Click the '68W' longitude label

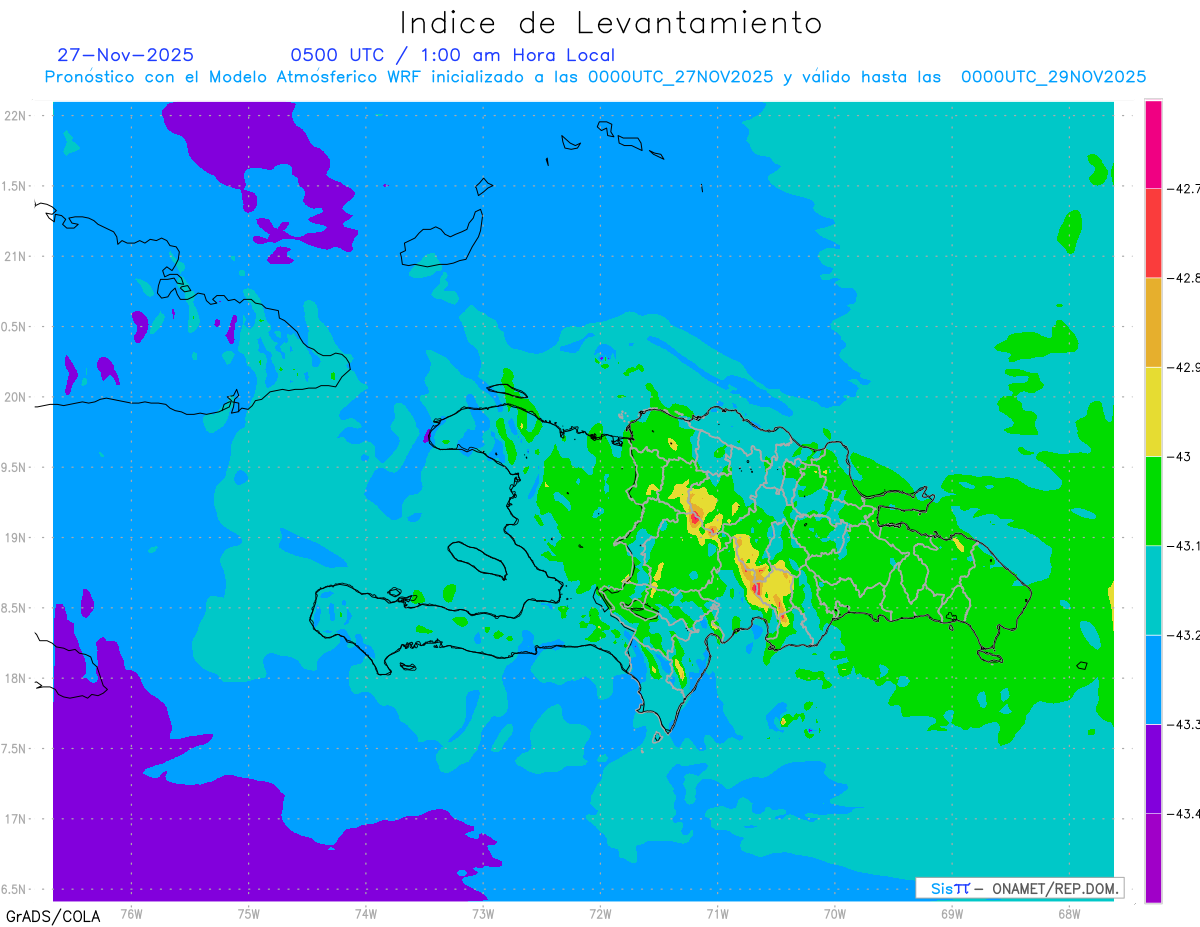click(x=1069, y=913)
